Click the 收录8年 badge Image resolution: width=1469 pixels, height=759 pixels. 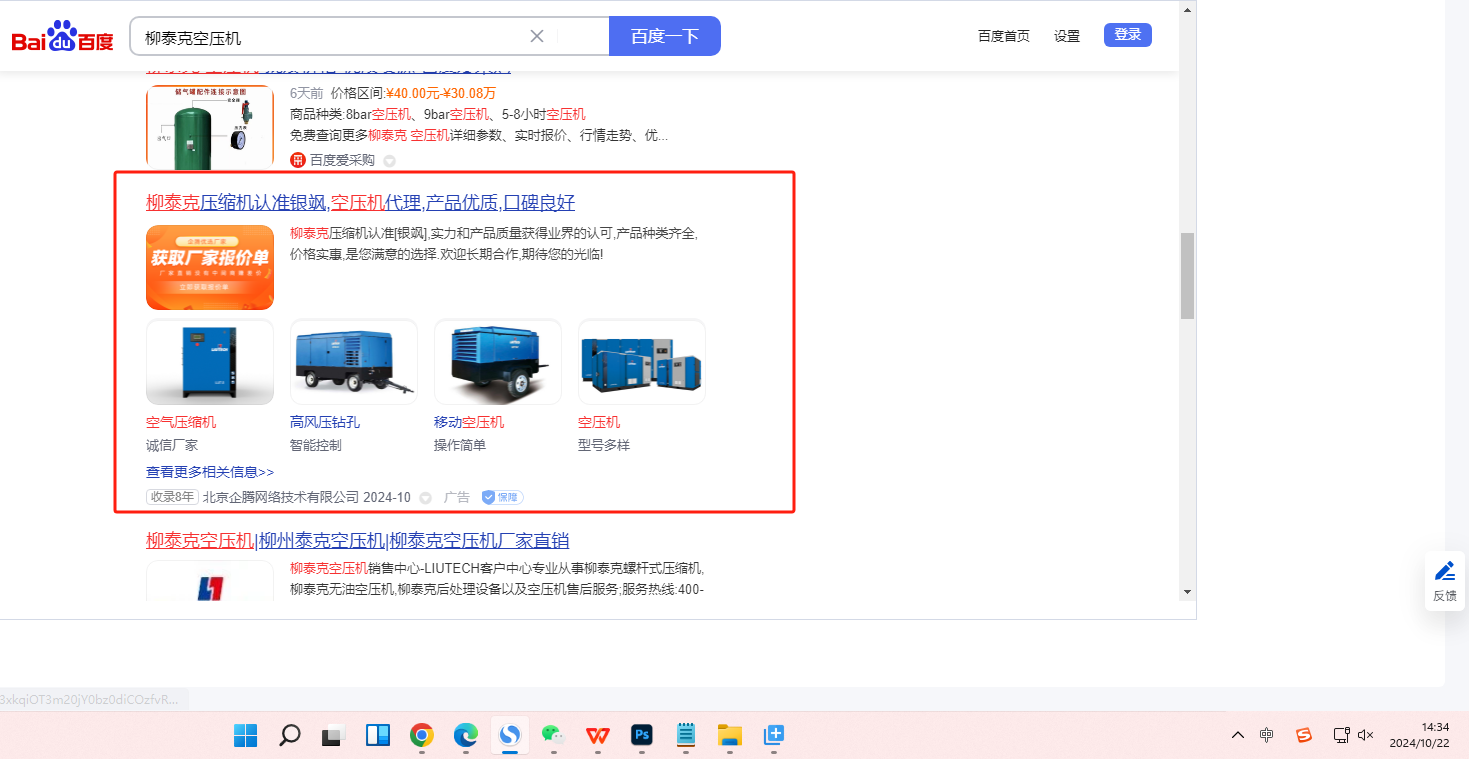click(172, 497)
